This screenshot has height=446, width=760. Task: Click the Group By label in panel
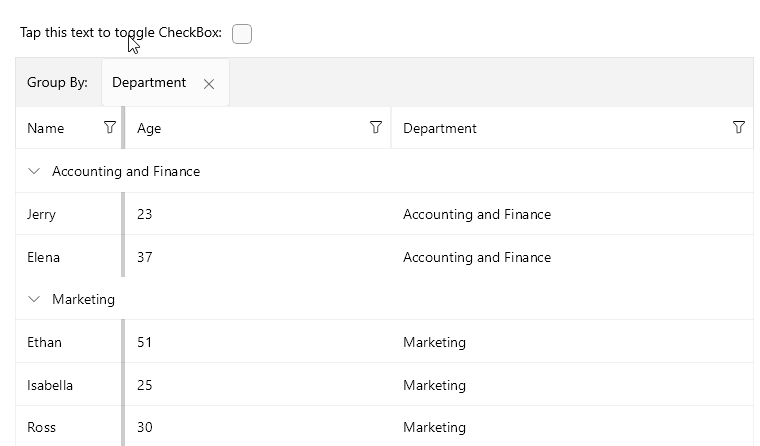(x=57, y=83)
